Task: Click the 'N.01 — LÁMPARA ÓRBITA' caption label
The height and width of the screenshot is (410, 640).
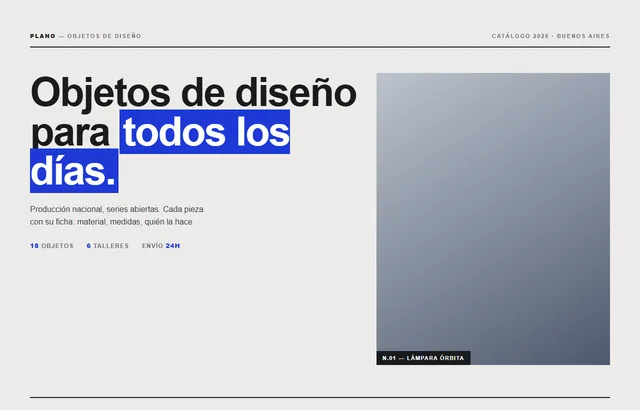Action: tap(423, 358)
